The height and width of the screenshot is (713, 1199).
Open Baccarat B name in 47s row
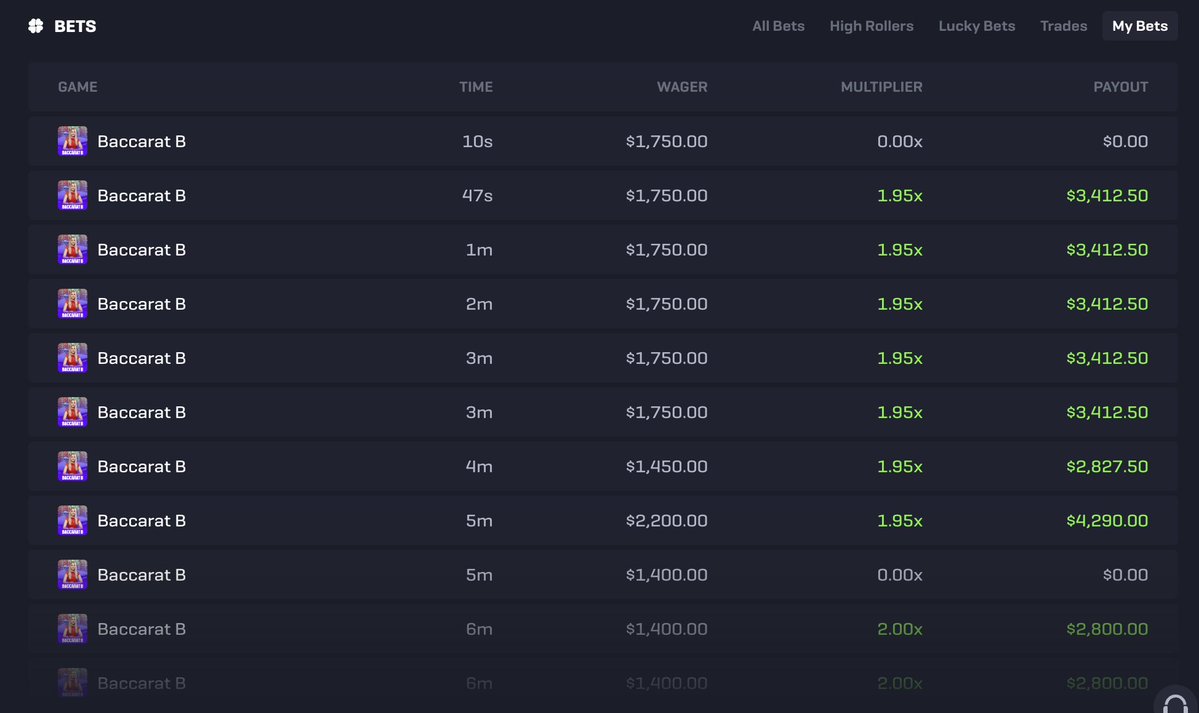141,196
